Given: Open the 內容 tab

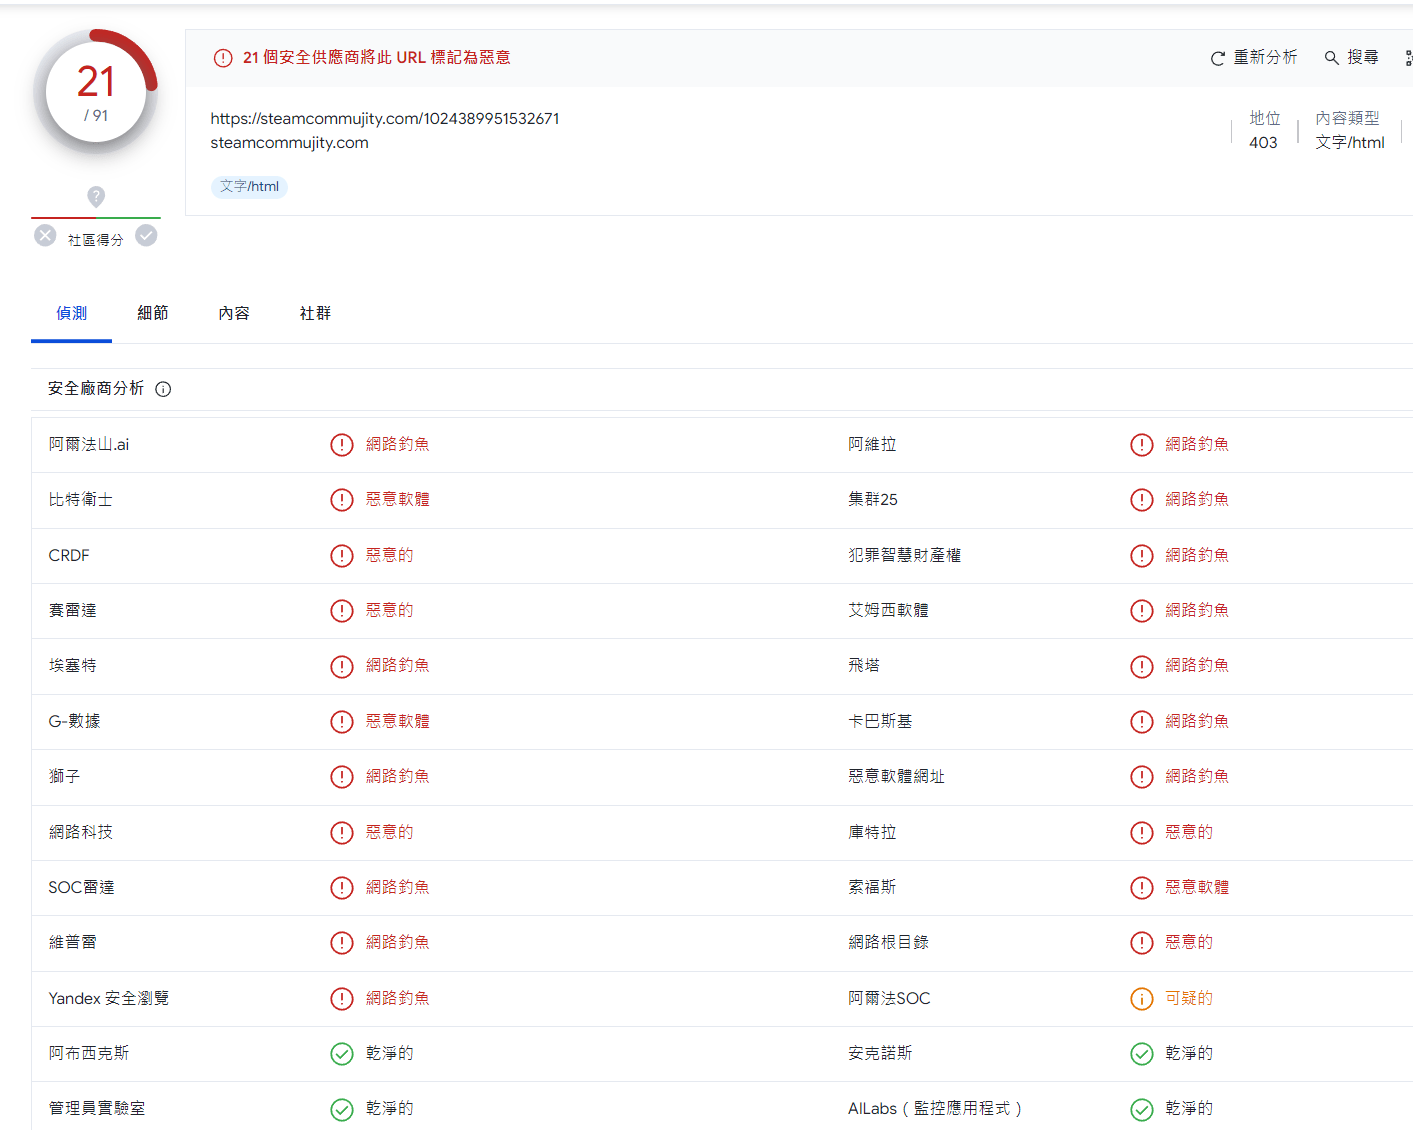Looking at the screenshot, I should (234, 313).
